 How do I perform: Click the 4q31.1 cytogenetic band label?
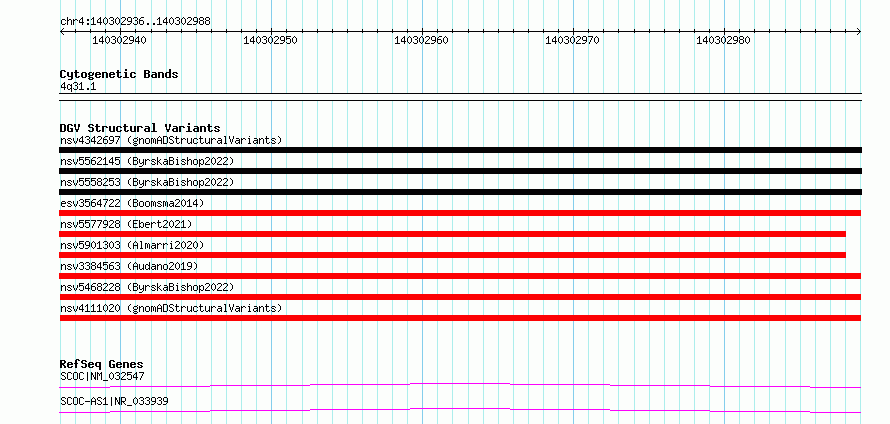coord(79,86)
